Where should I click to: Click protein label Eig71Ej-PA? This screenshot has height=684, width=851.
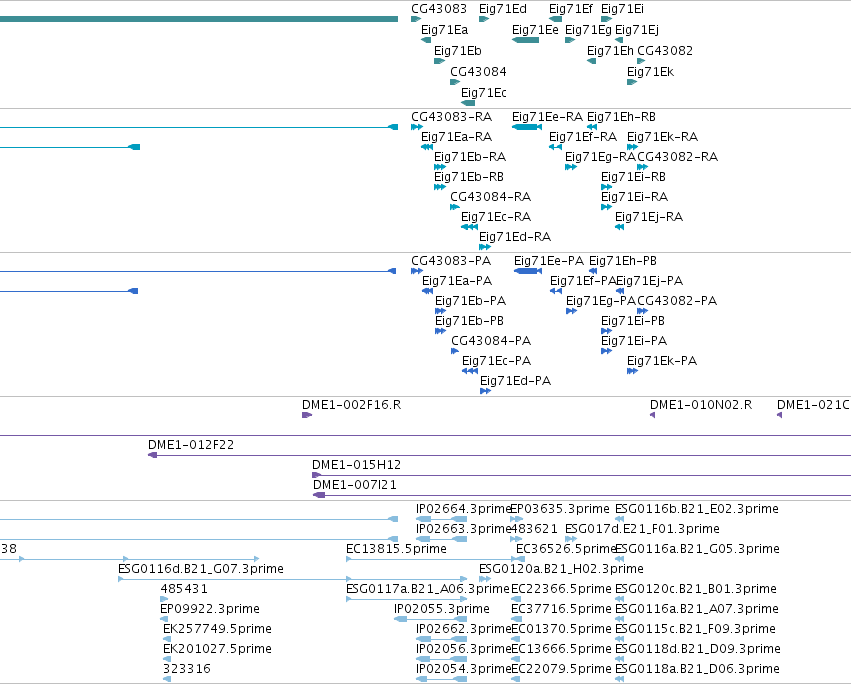coord(649,282)
